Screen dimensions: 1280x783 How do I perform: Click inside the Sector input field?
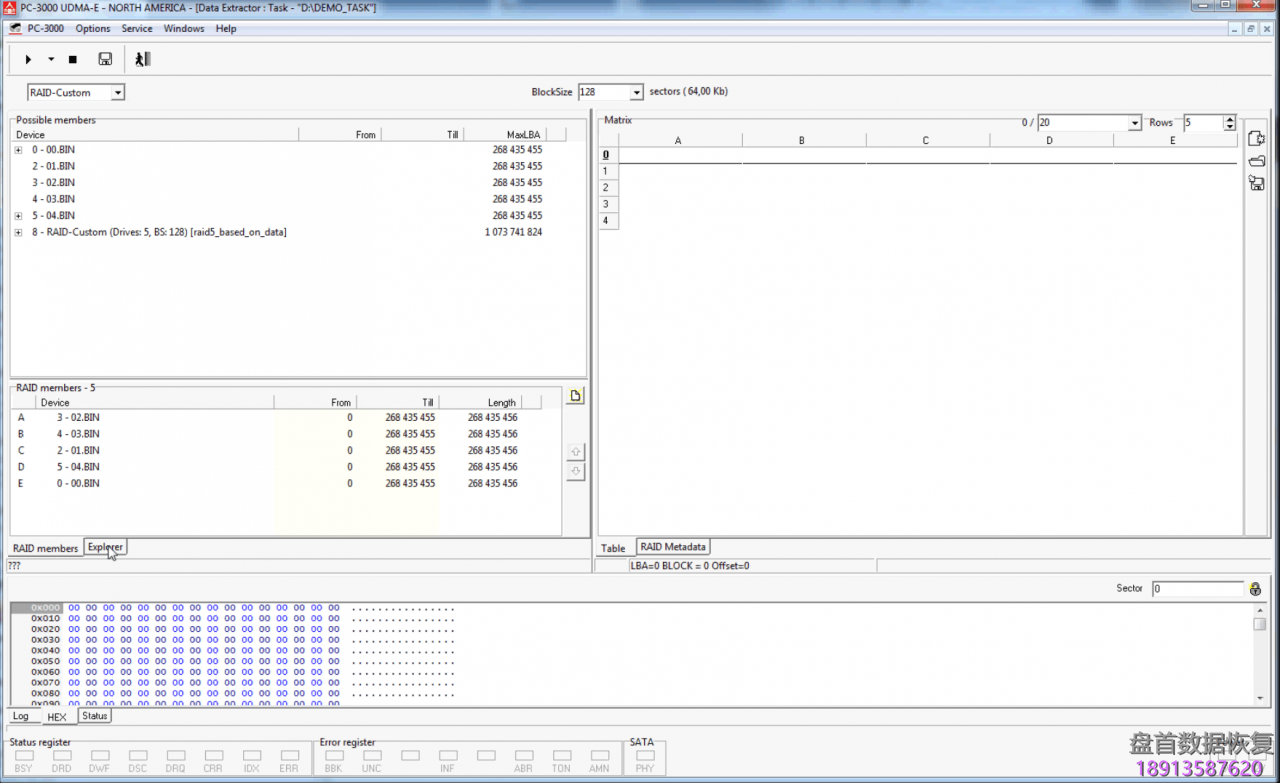click(1197, 588)
